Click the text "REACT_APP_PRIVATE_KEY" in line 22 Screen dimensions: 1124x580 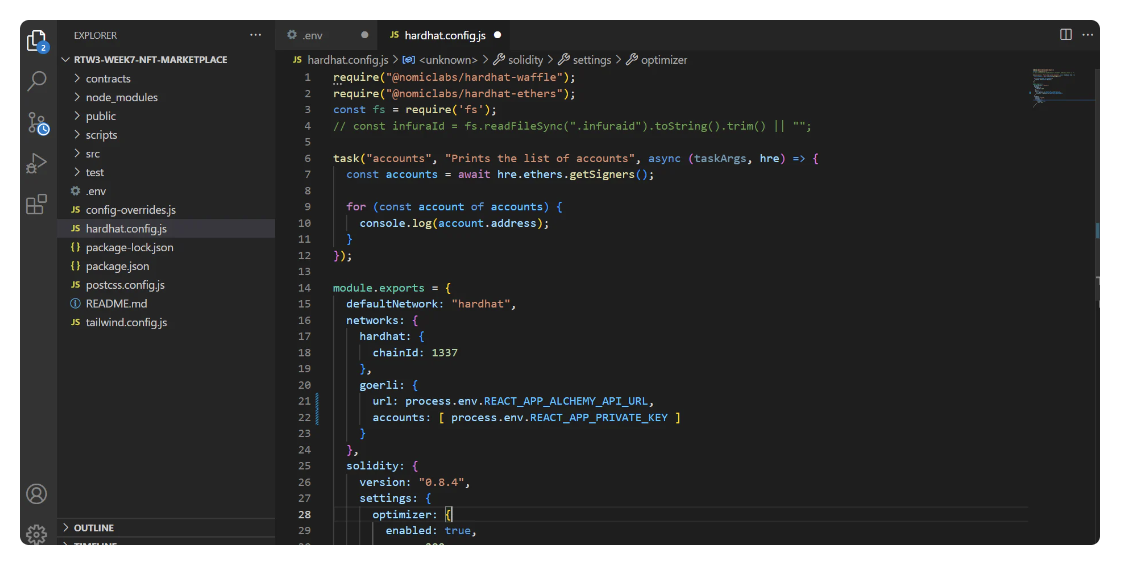[599, 417]
